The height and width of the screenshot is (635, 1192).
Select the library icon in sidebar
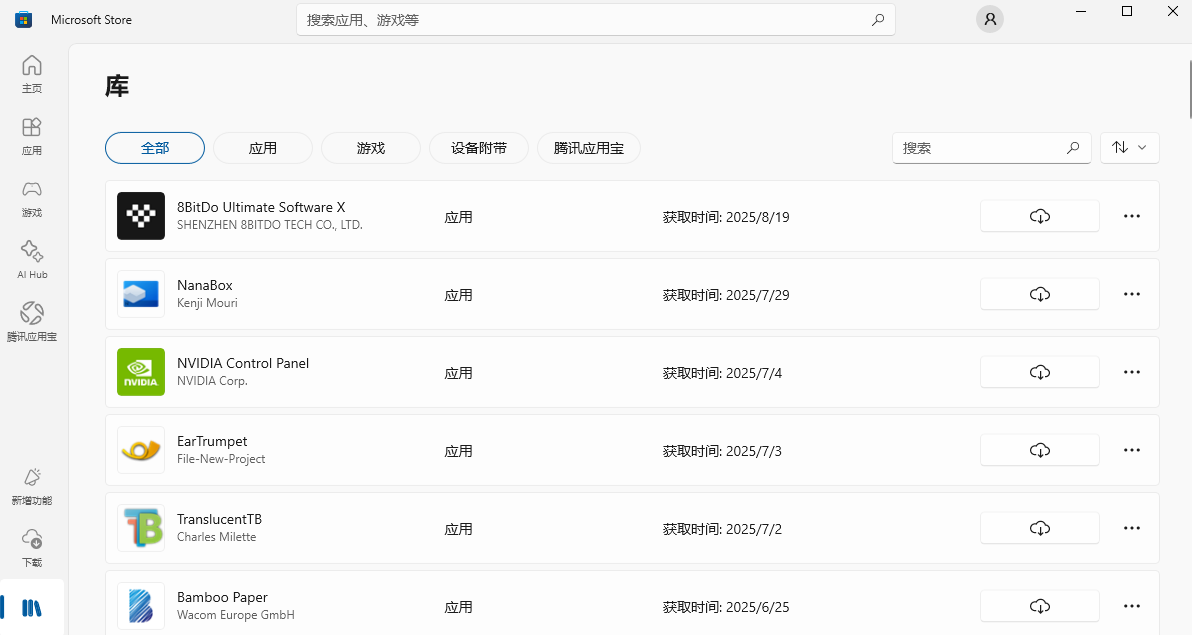[32, 608]
